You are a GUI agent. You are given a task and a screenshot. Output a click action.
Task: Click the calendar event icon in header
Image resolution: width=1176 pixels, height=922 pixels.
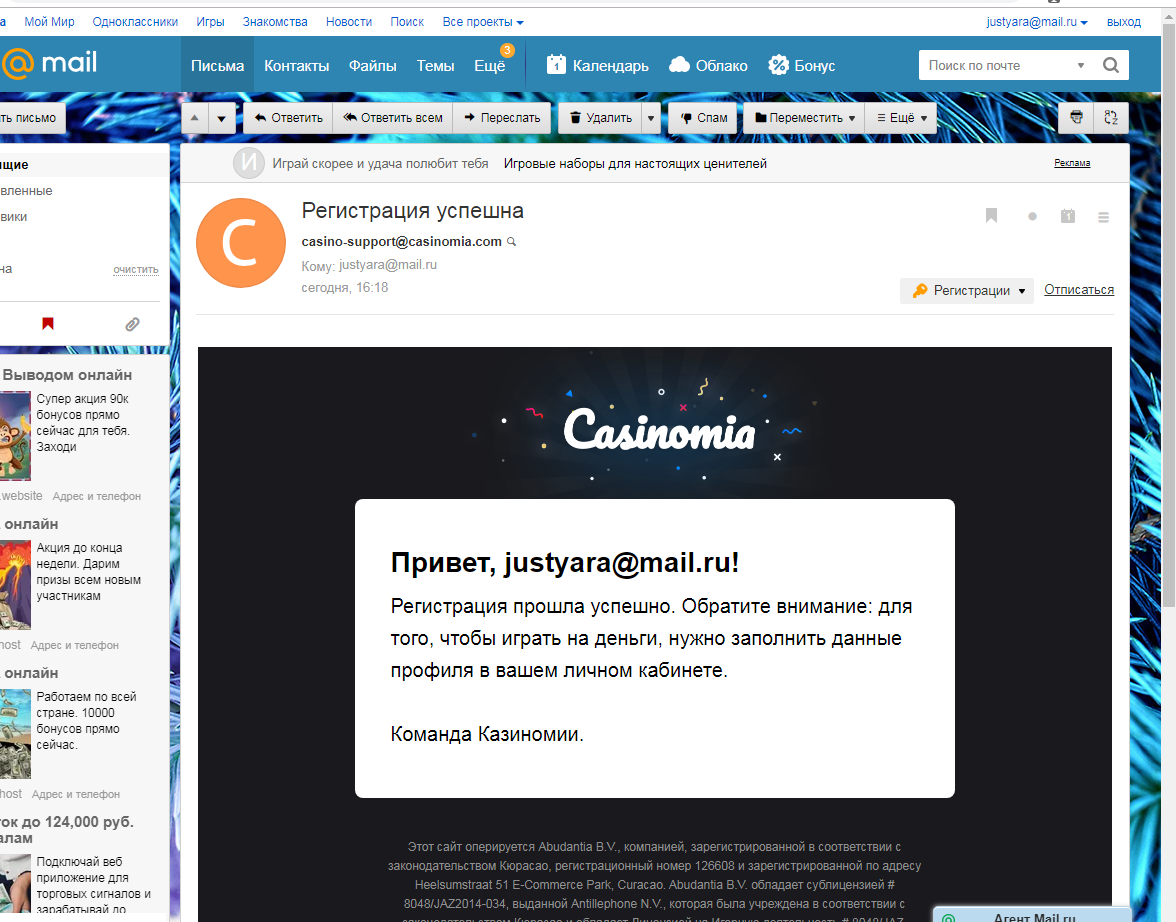(1068, 216)
